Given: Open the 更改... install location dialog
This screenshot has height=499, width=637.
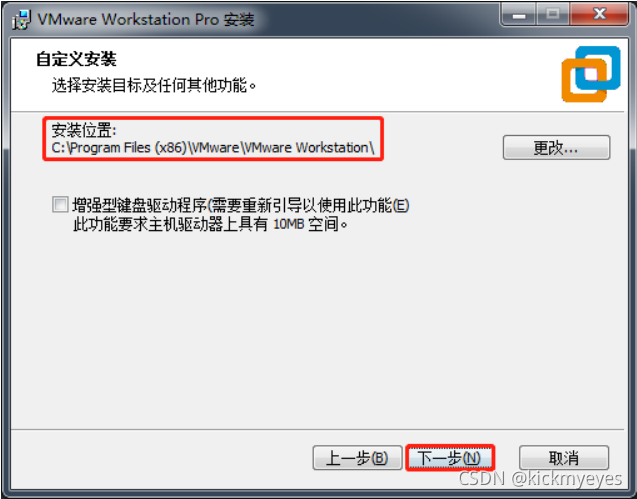Looking at the screenshot, I should [x=556, y=148].
